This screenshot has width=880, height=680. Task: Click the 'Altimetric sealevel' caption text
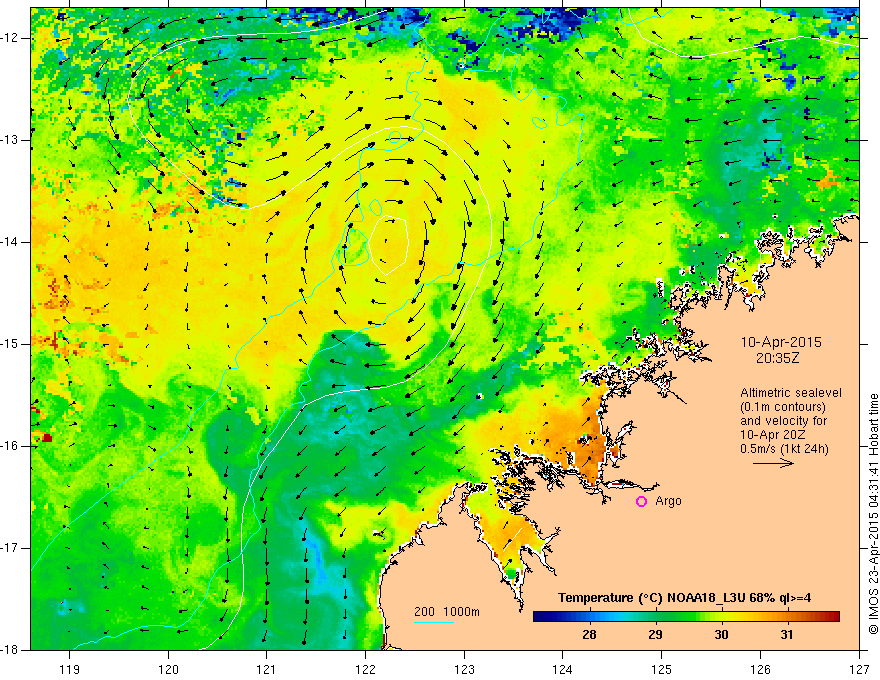[x=791, y=393]
